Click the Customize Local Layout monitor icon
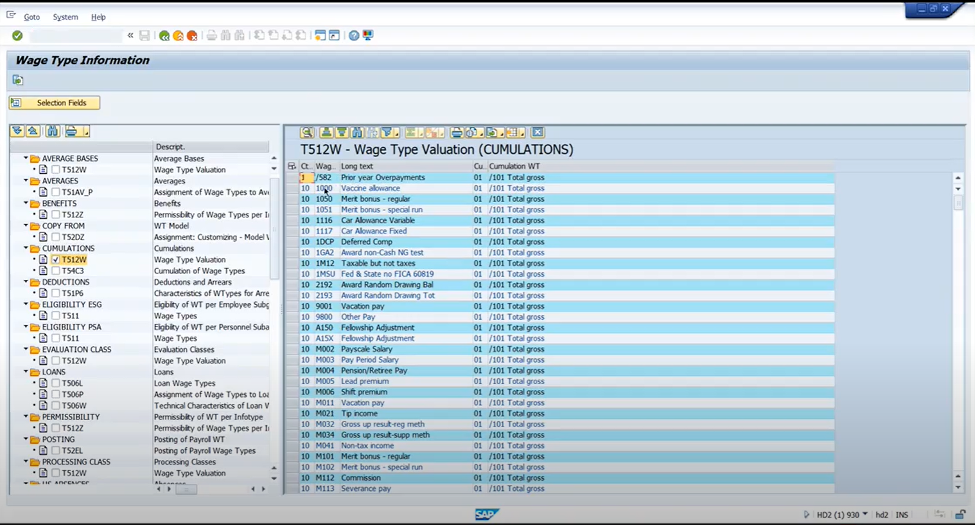Image resolution: width=977 pixels, height=527 pixels. [368, 36]
